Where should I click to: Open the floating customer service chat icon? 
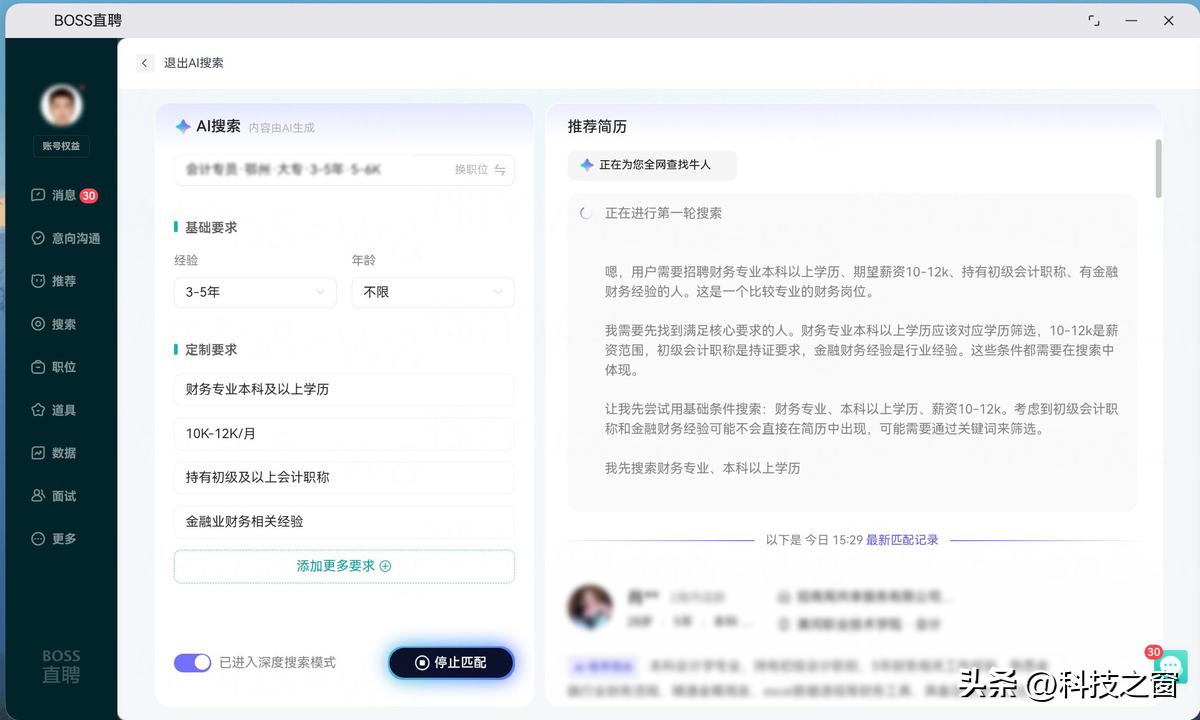coord(1170,666)
